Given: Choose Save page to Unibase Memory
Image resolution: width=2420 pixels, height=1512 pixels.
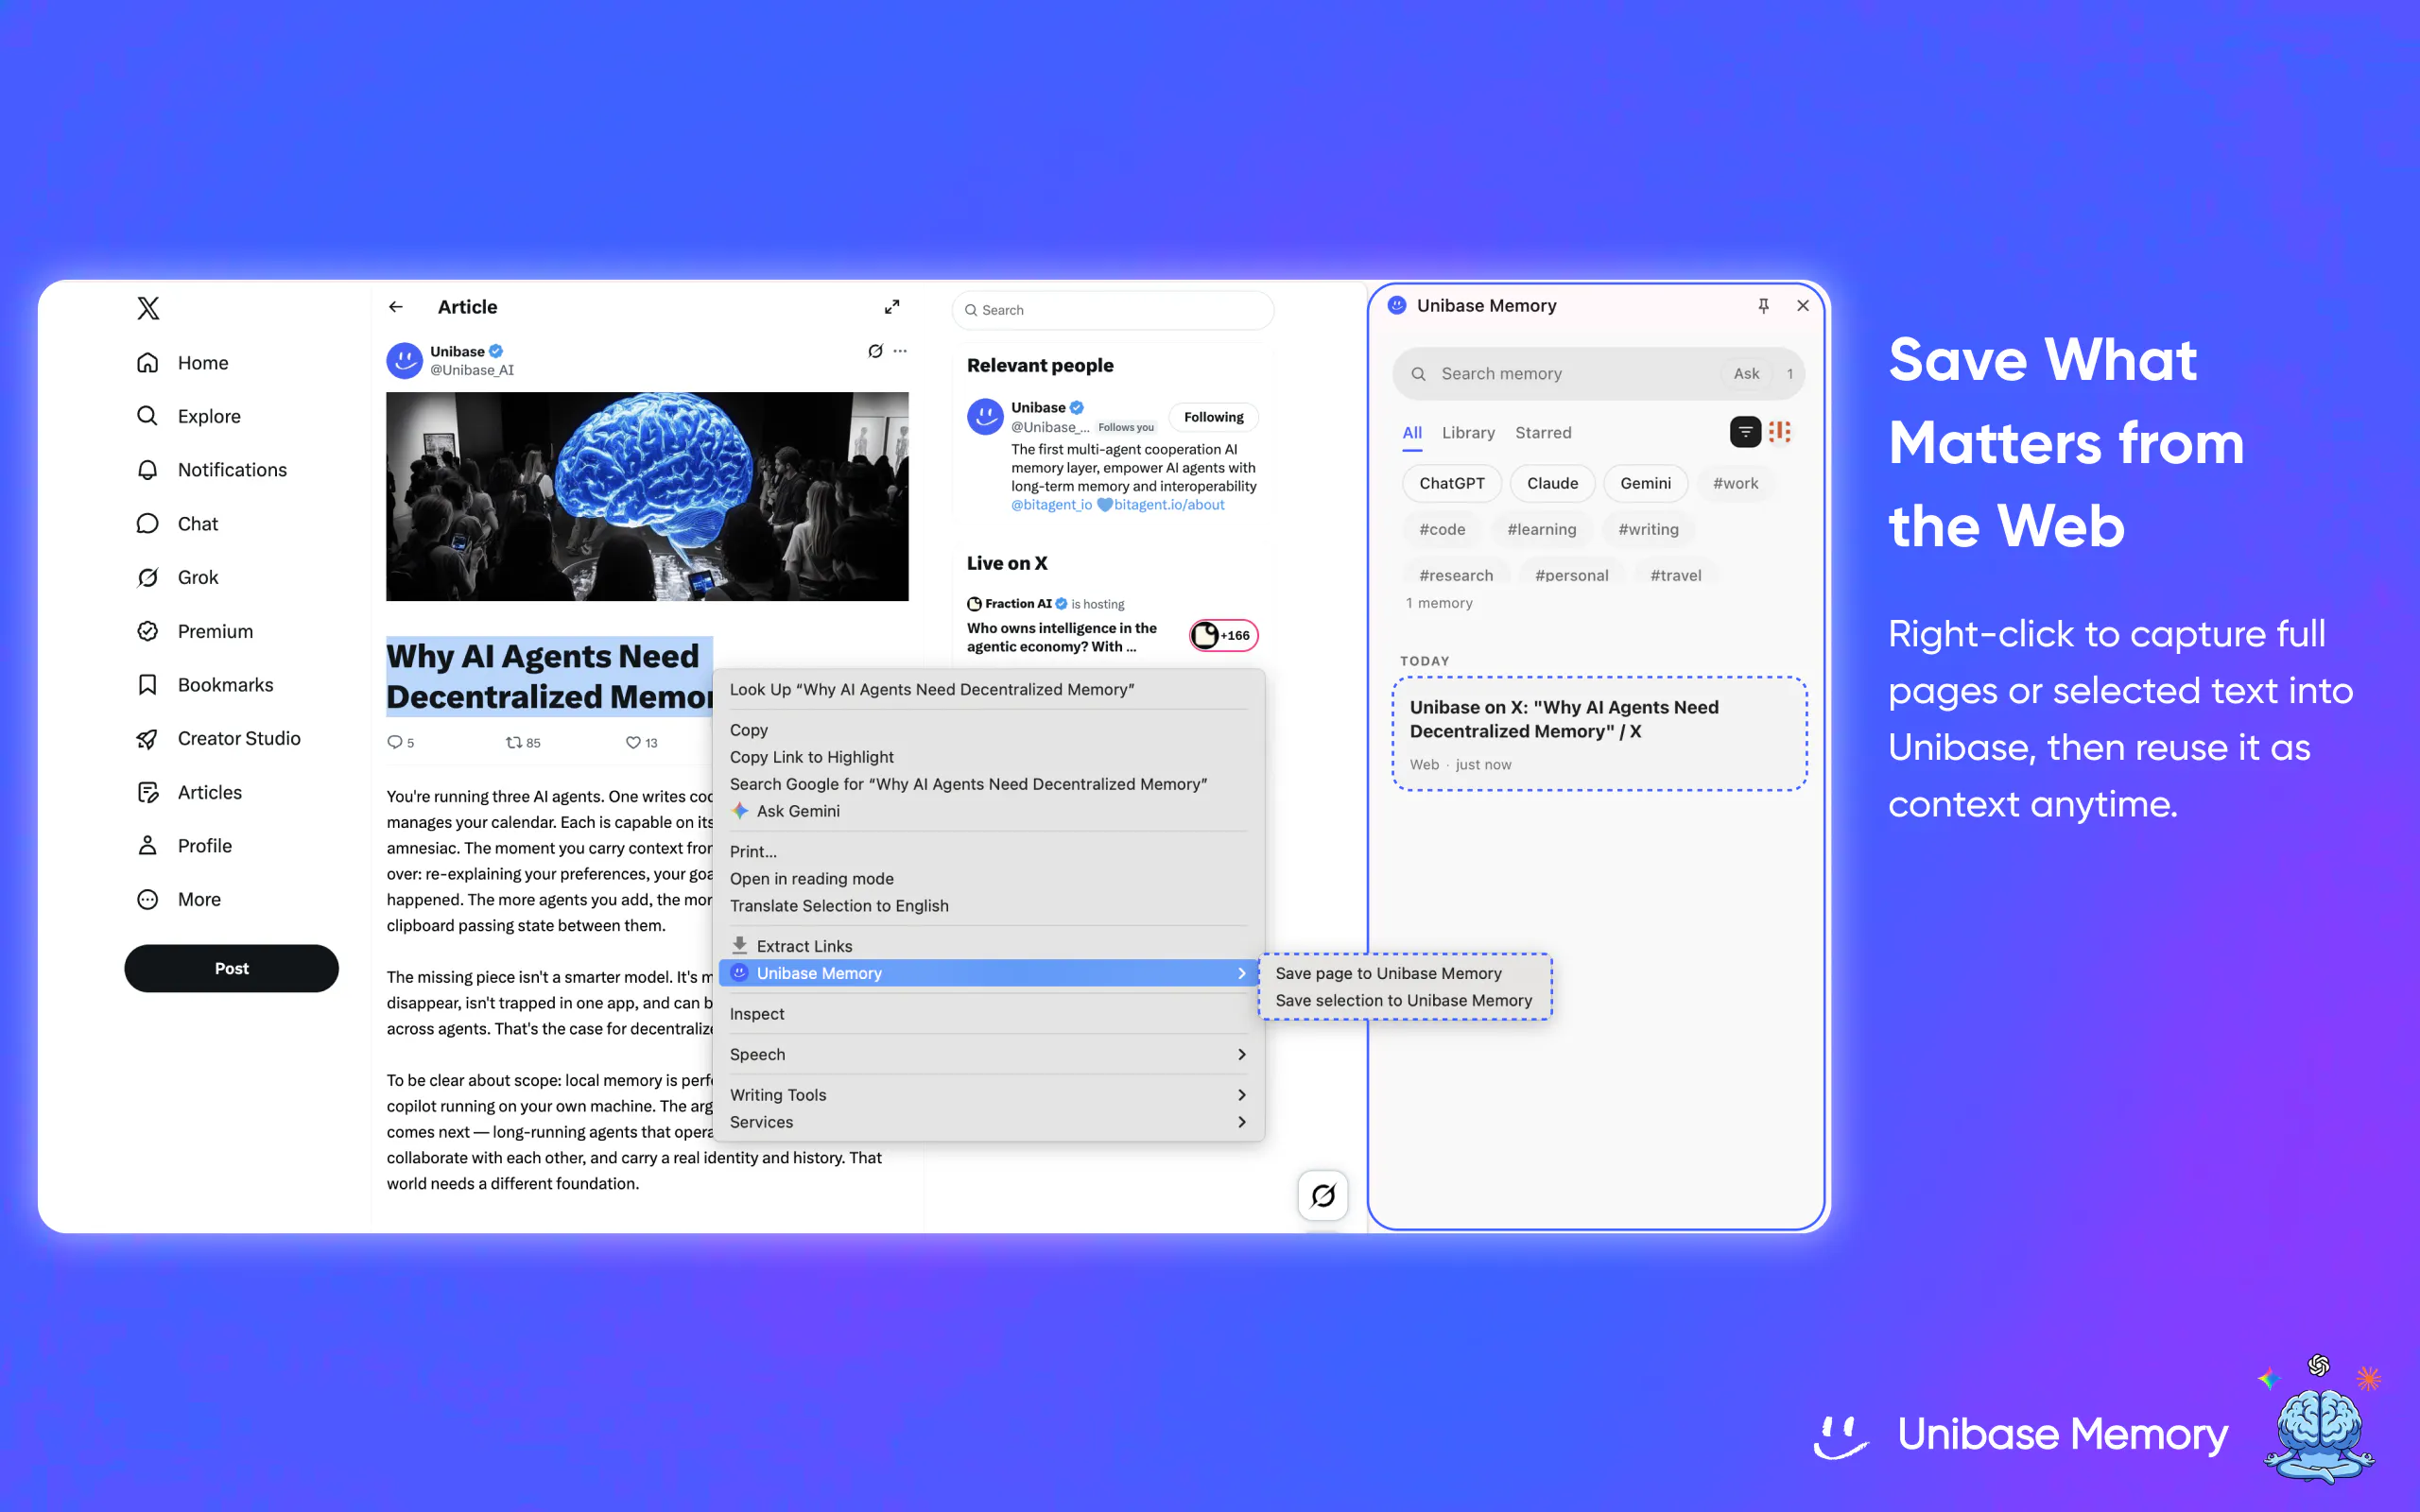Looking at the screenshot, I should pyautogui.click(x=1405, y=973).
